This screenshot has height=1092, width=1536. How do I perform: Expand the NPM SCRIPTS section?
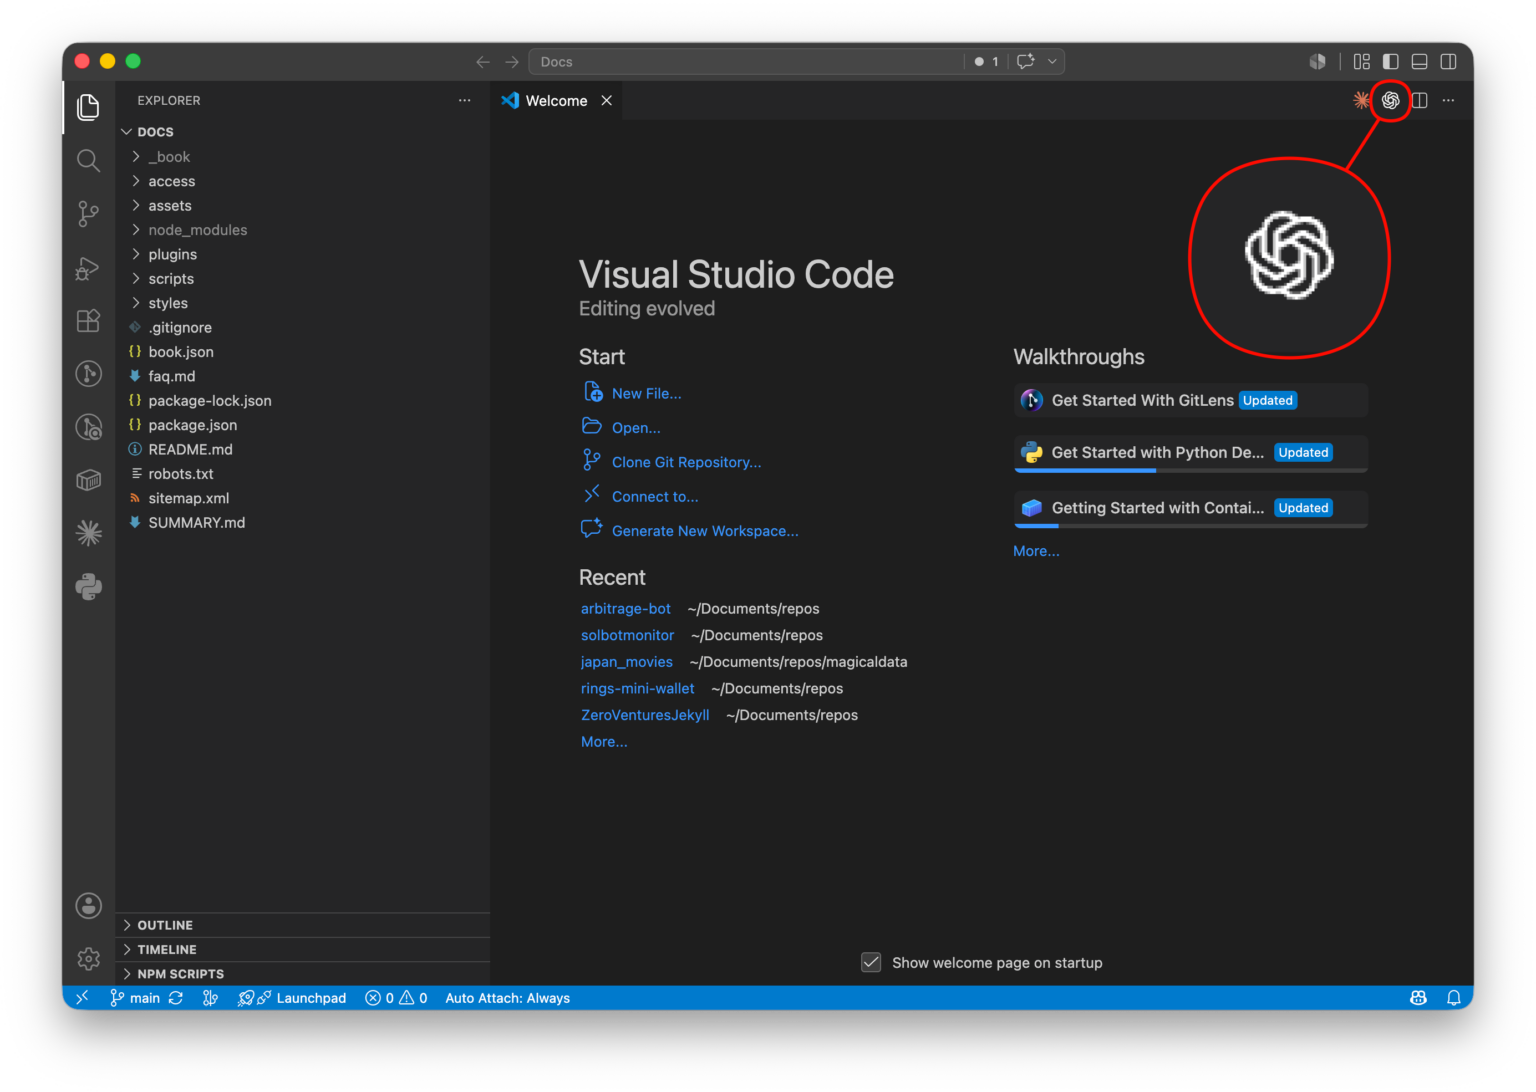pos(302,974)
